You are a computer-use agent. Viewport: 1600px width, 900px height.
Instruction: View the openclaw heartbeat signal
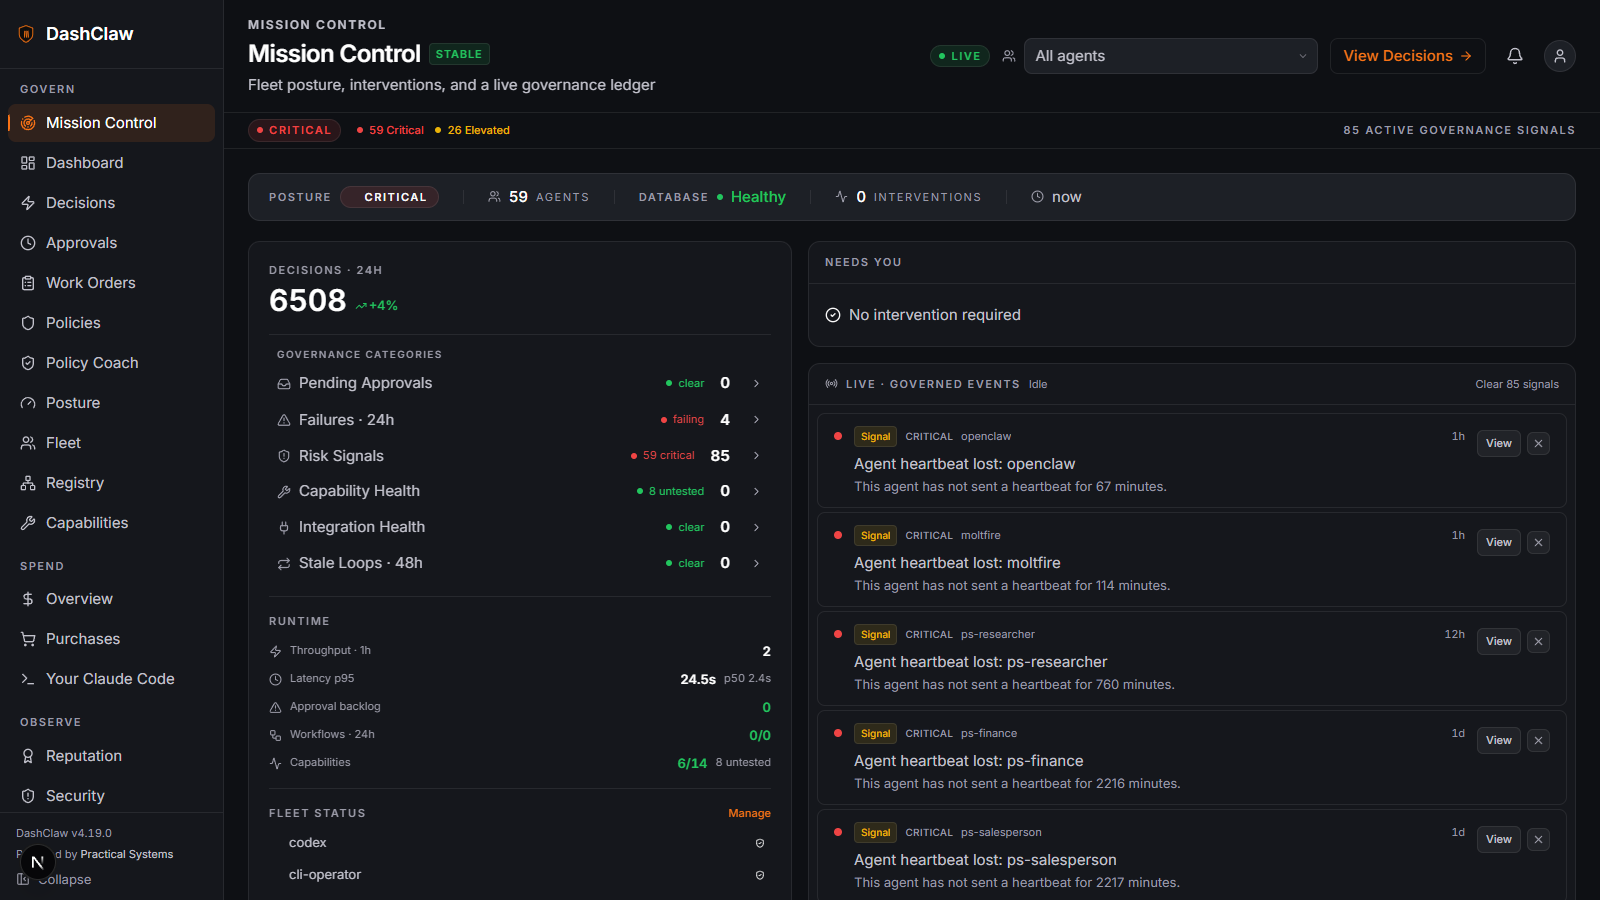point(1498,444)
